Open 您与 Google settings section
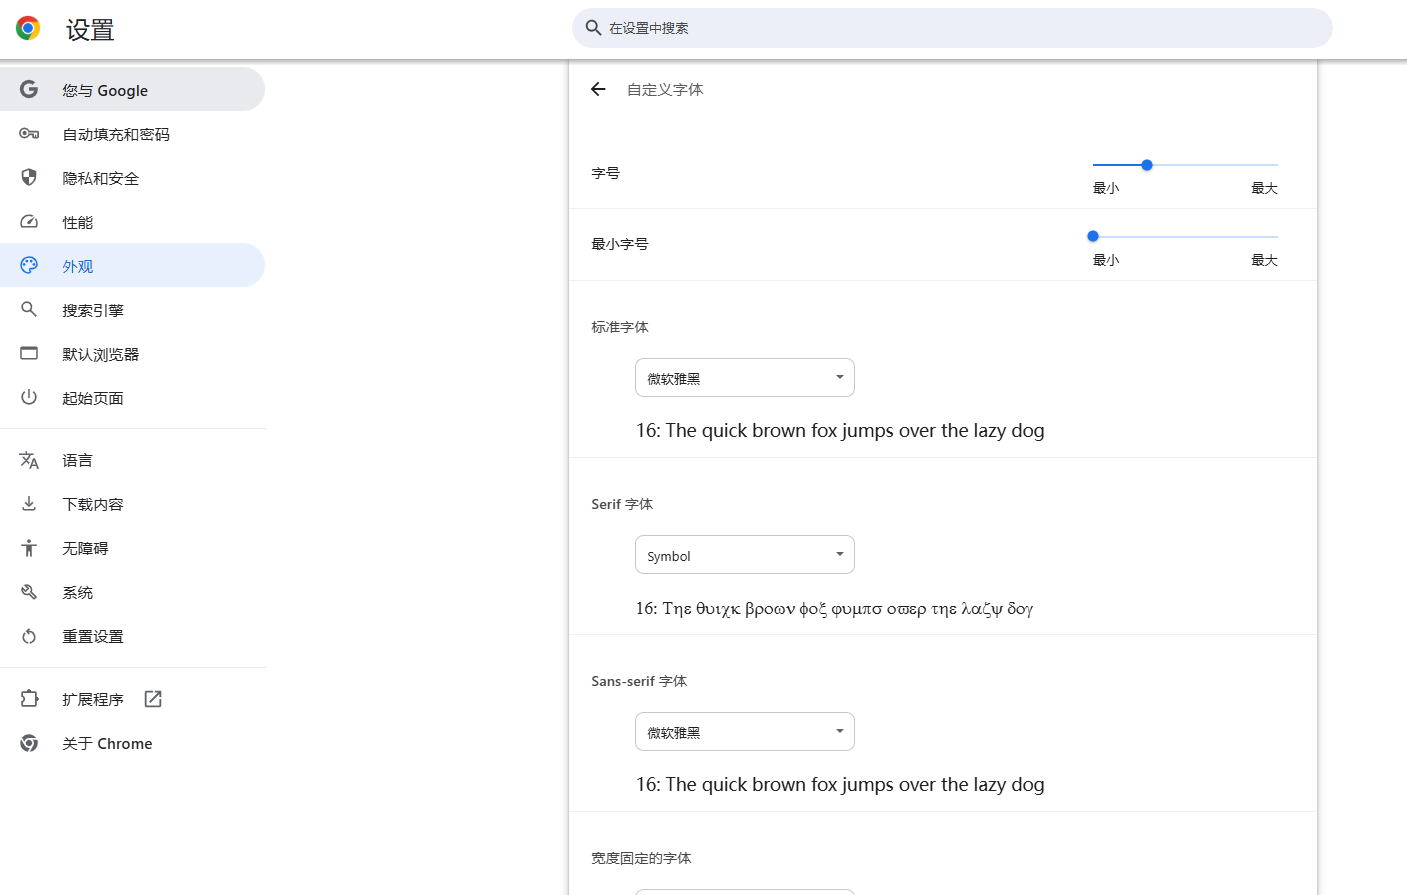 pyautogui.click(x=132, y=89)
